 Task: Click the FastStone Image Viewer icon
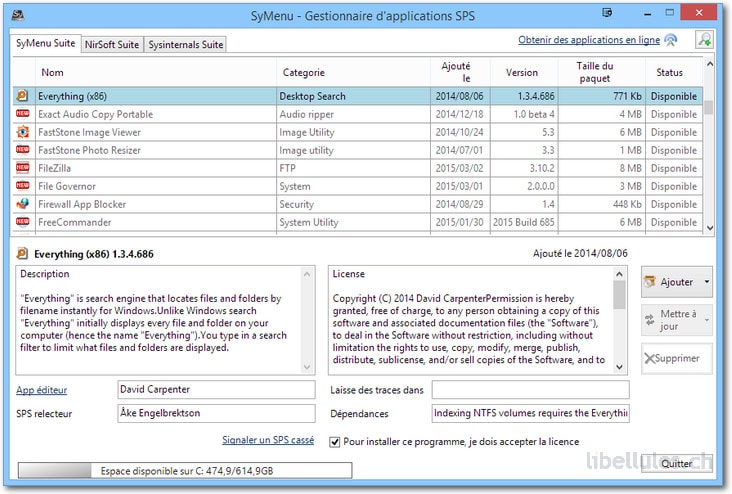coord(22,132)
